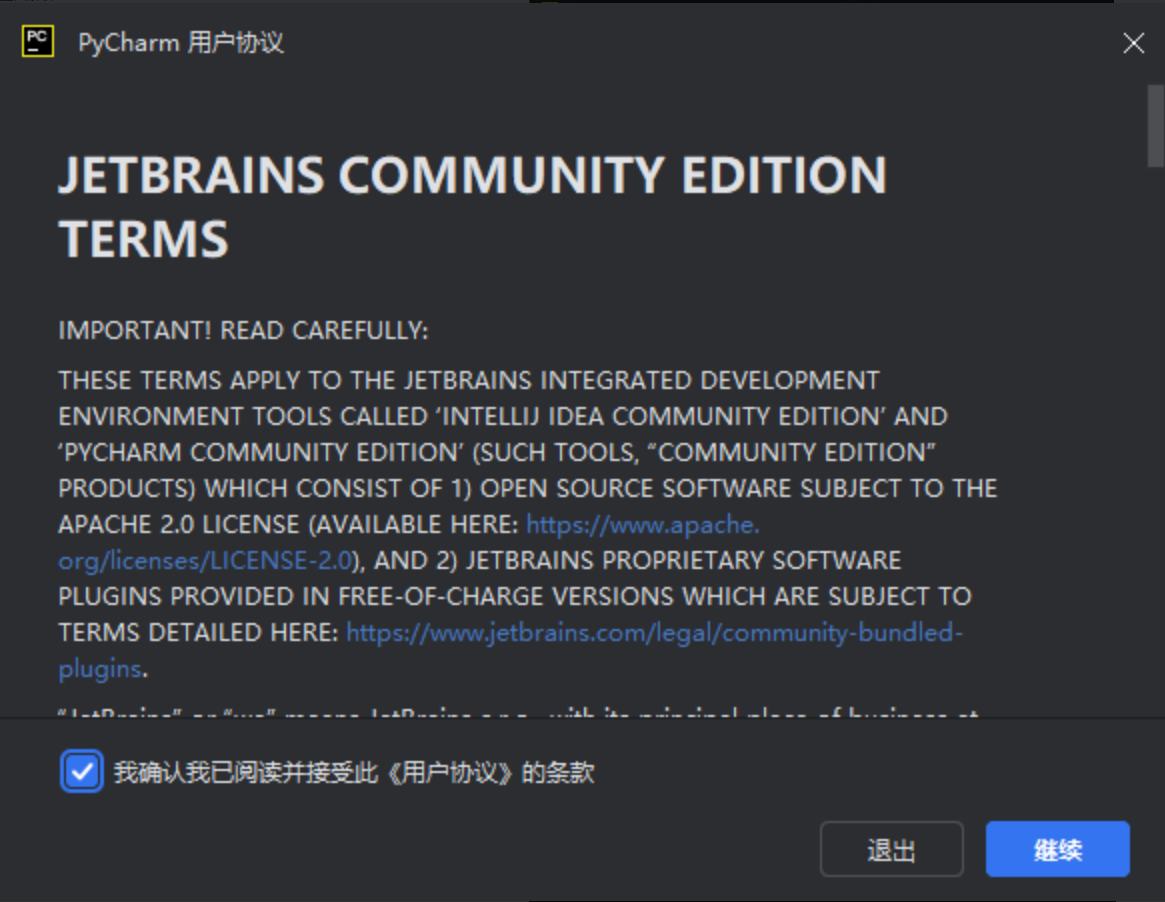Click the vertical scrollbar thumb of agreement text
Screen dimensions: 1165x902
tap(1155, 126)
